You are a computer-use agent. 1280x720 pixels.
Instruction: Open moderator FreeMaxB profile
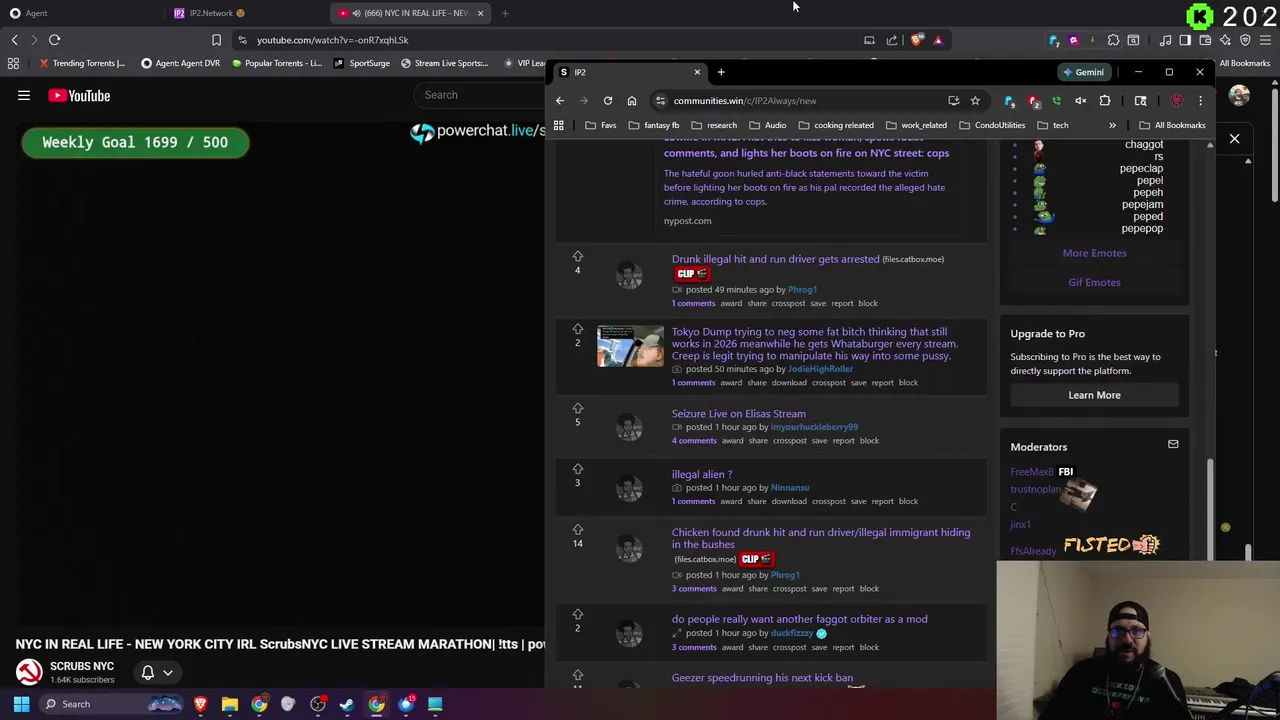coord(1032,472)
